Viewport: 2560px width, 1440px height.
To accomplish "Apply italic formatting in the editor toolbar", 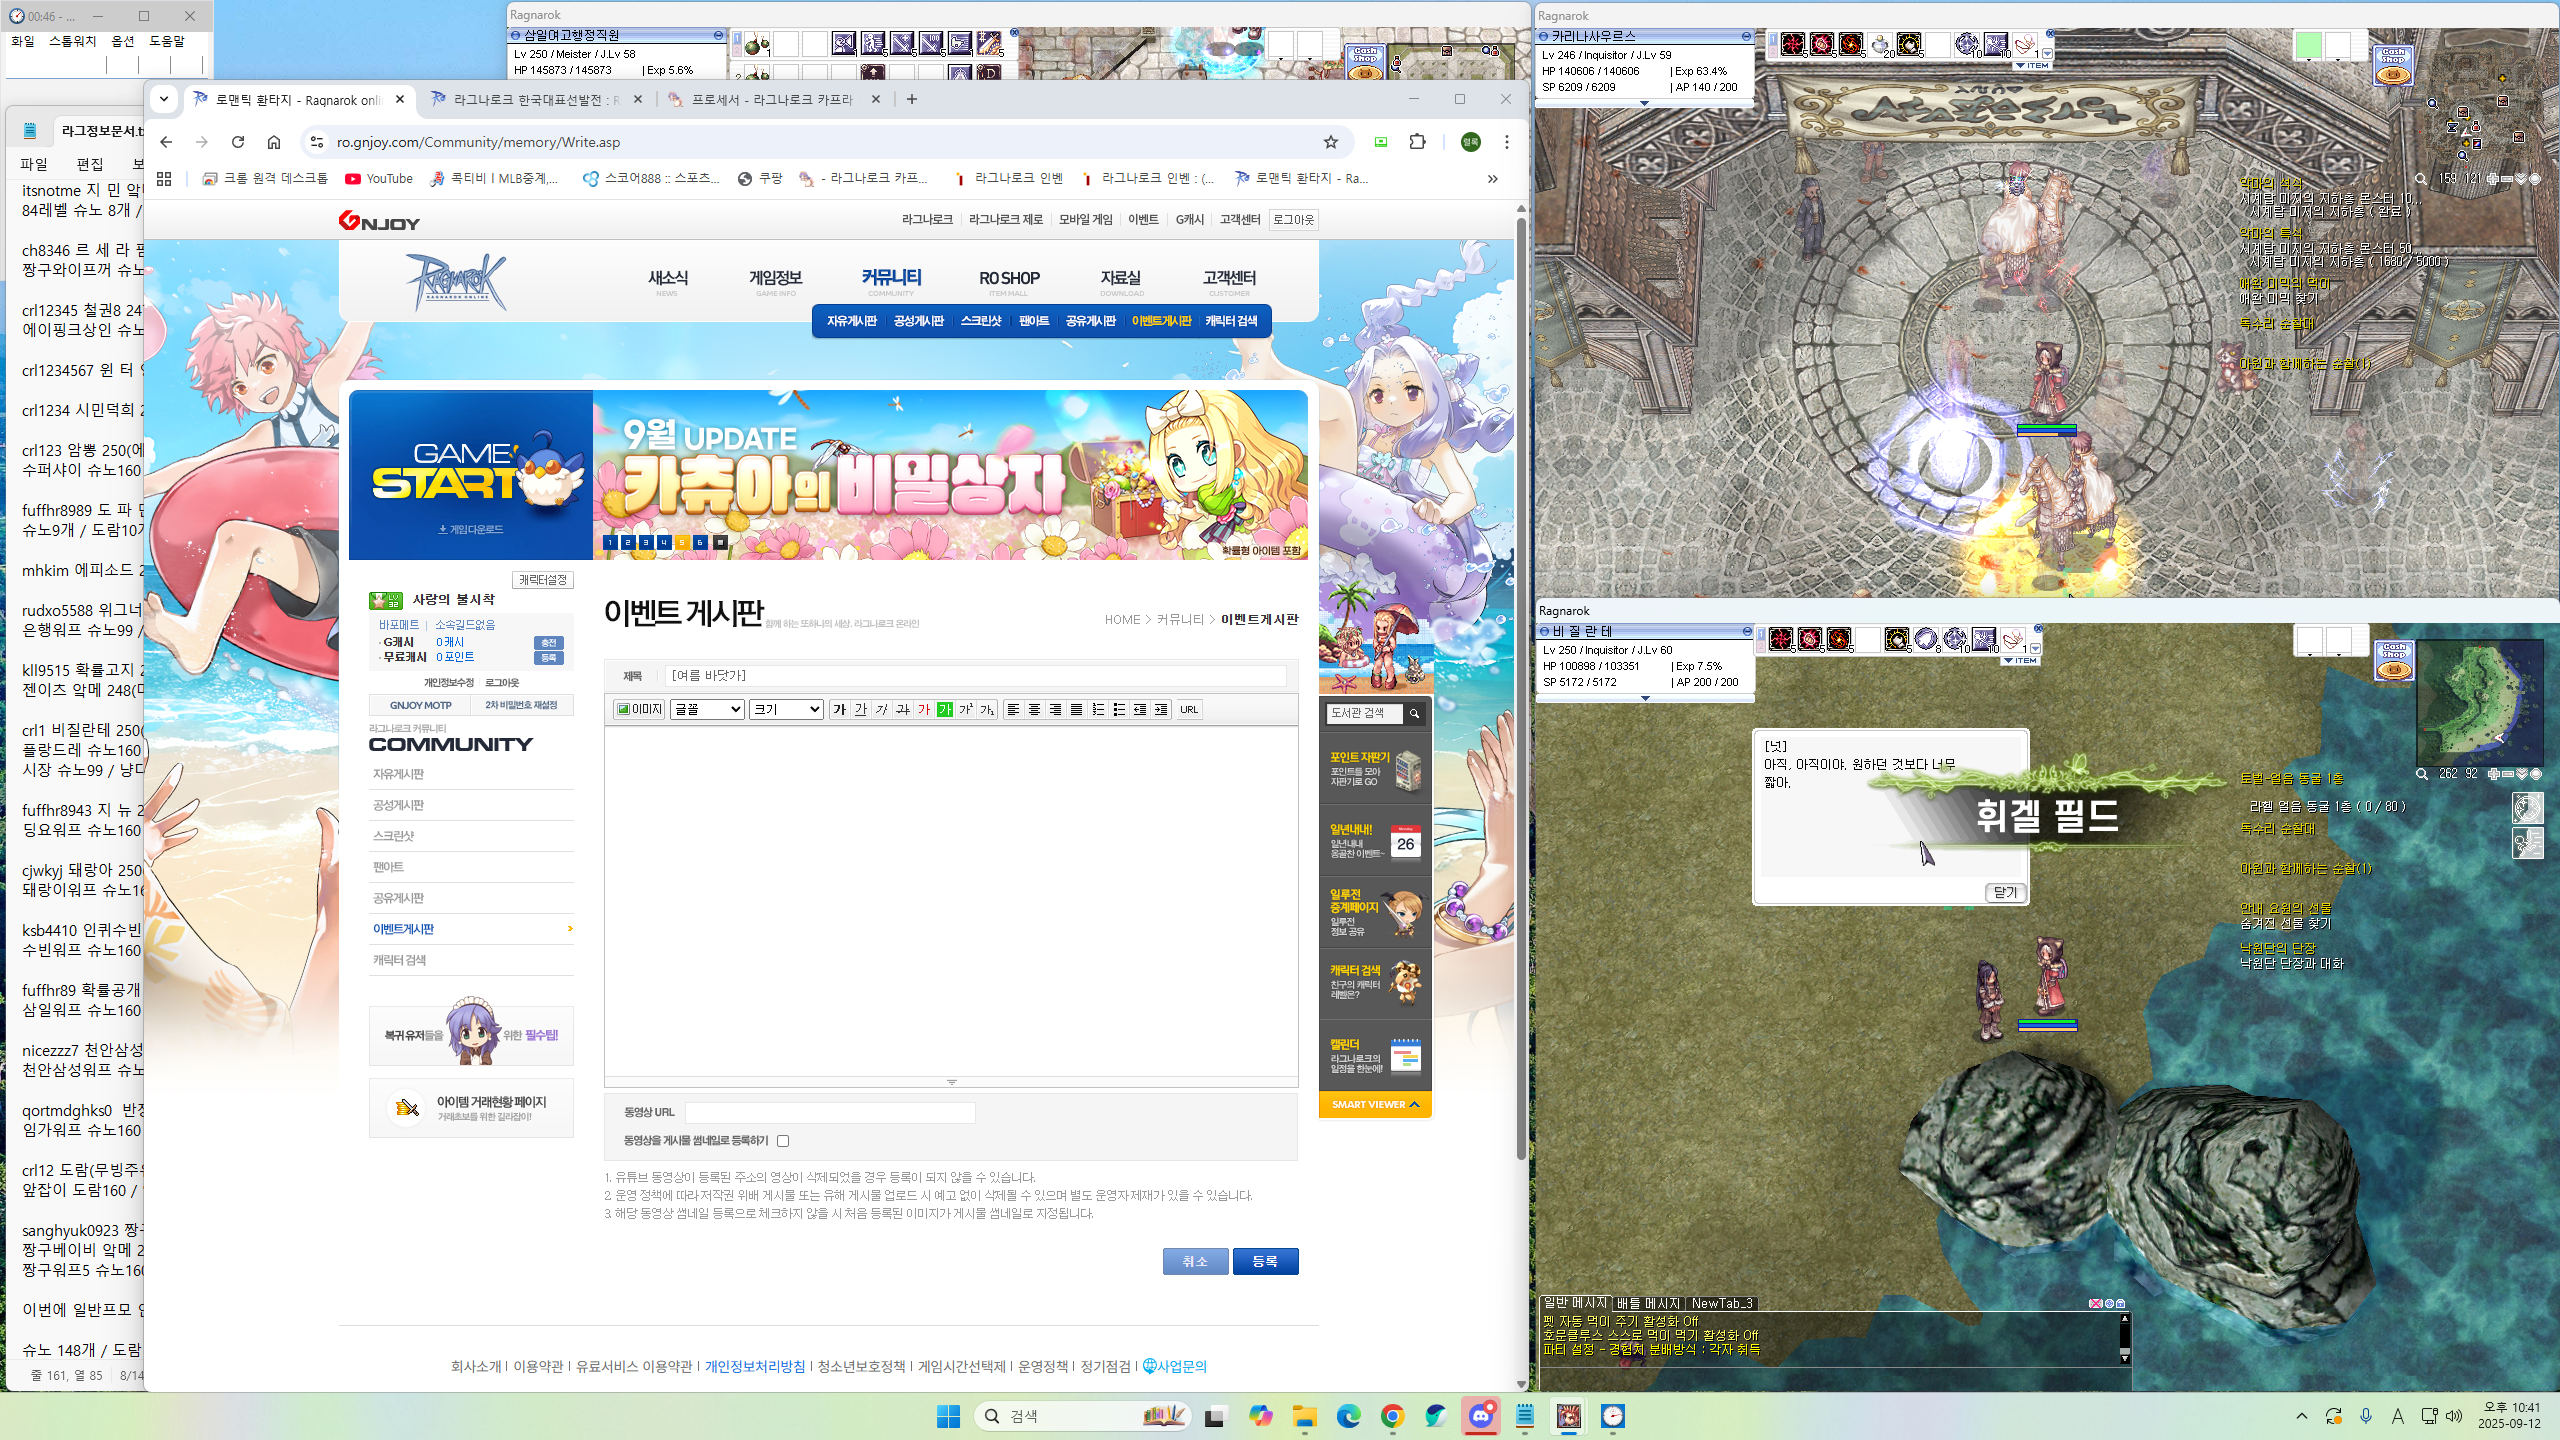I will pyautogui.click(x=881, y=709).
